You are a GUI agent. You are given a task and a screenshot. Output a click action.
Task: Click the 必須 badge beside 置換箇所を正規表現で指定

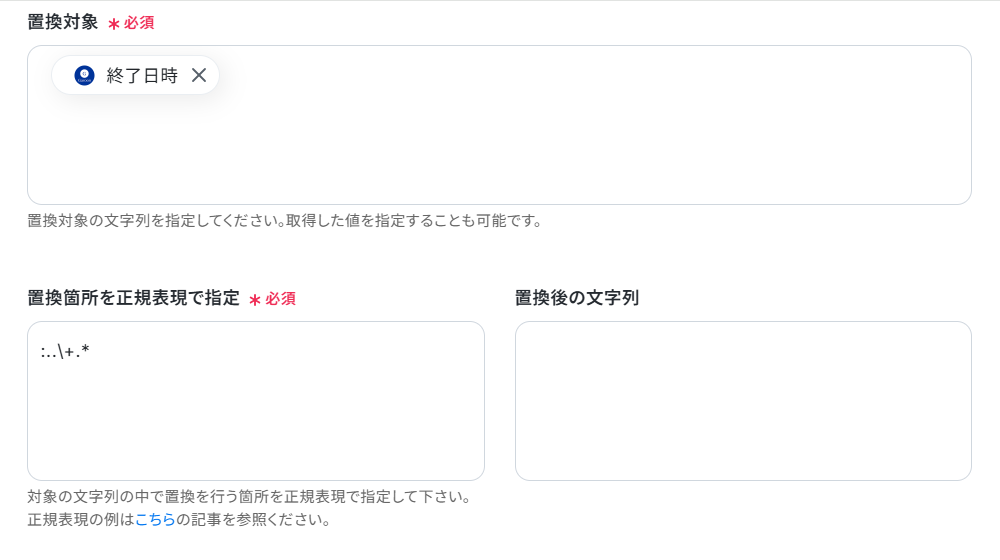[x=281, y=299]
